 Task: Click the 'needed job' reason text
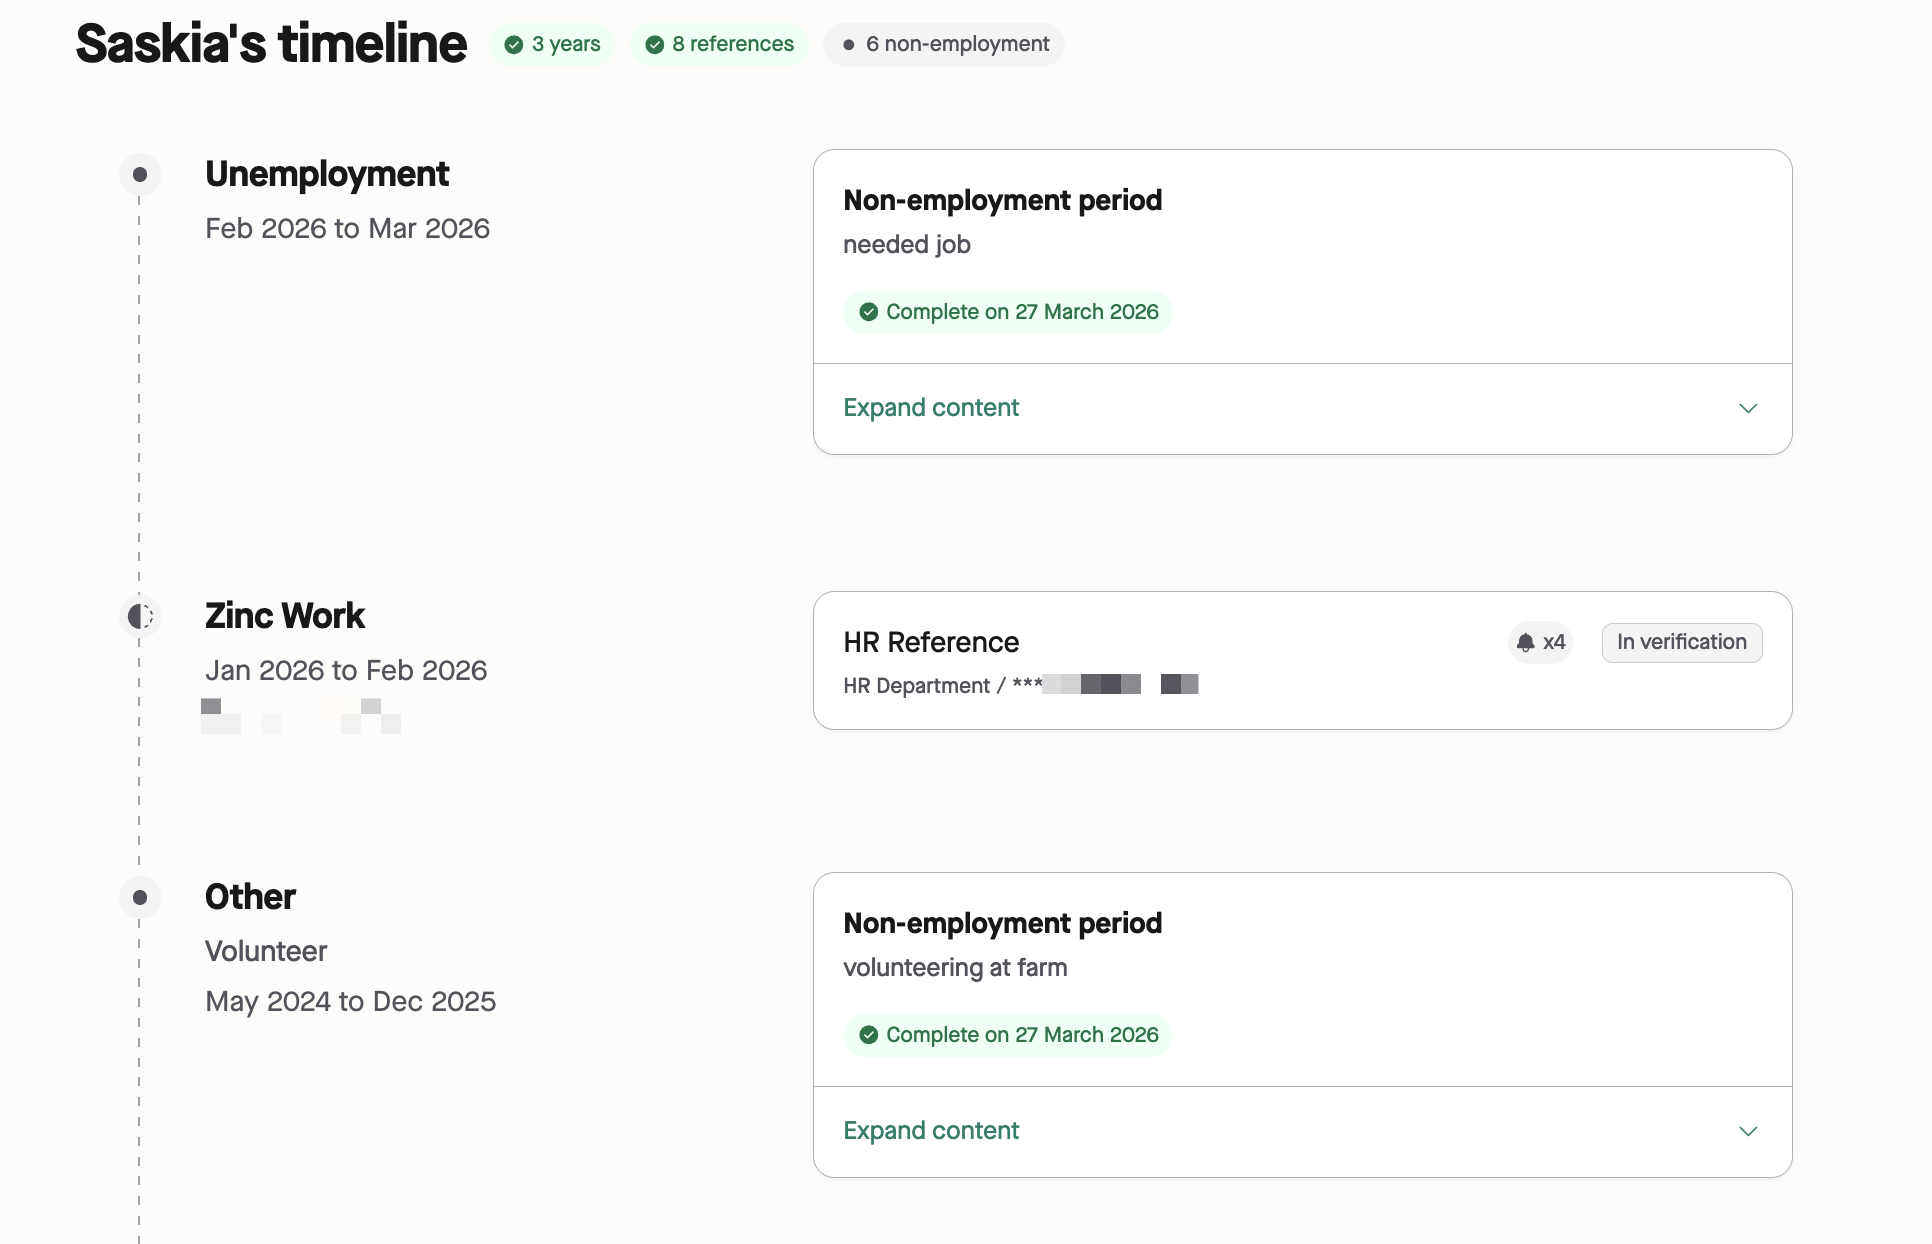pos(907,245)
